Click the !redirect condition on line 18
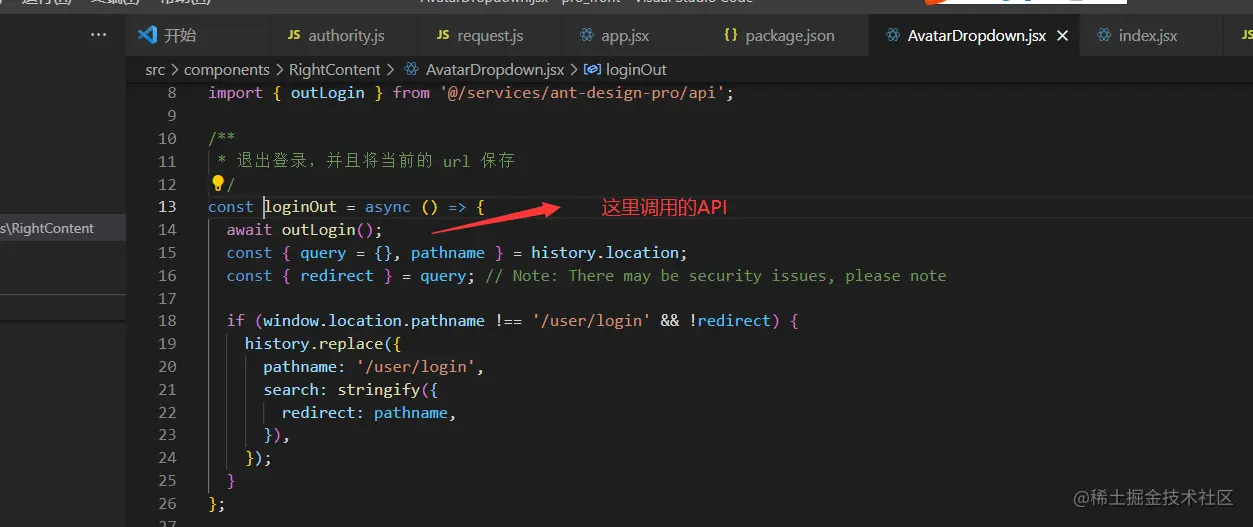1253x527 pixels. [x=730, y=321]
